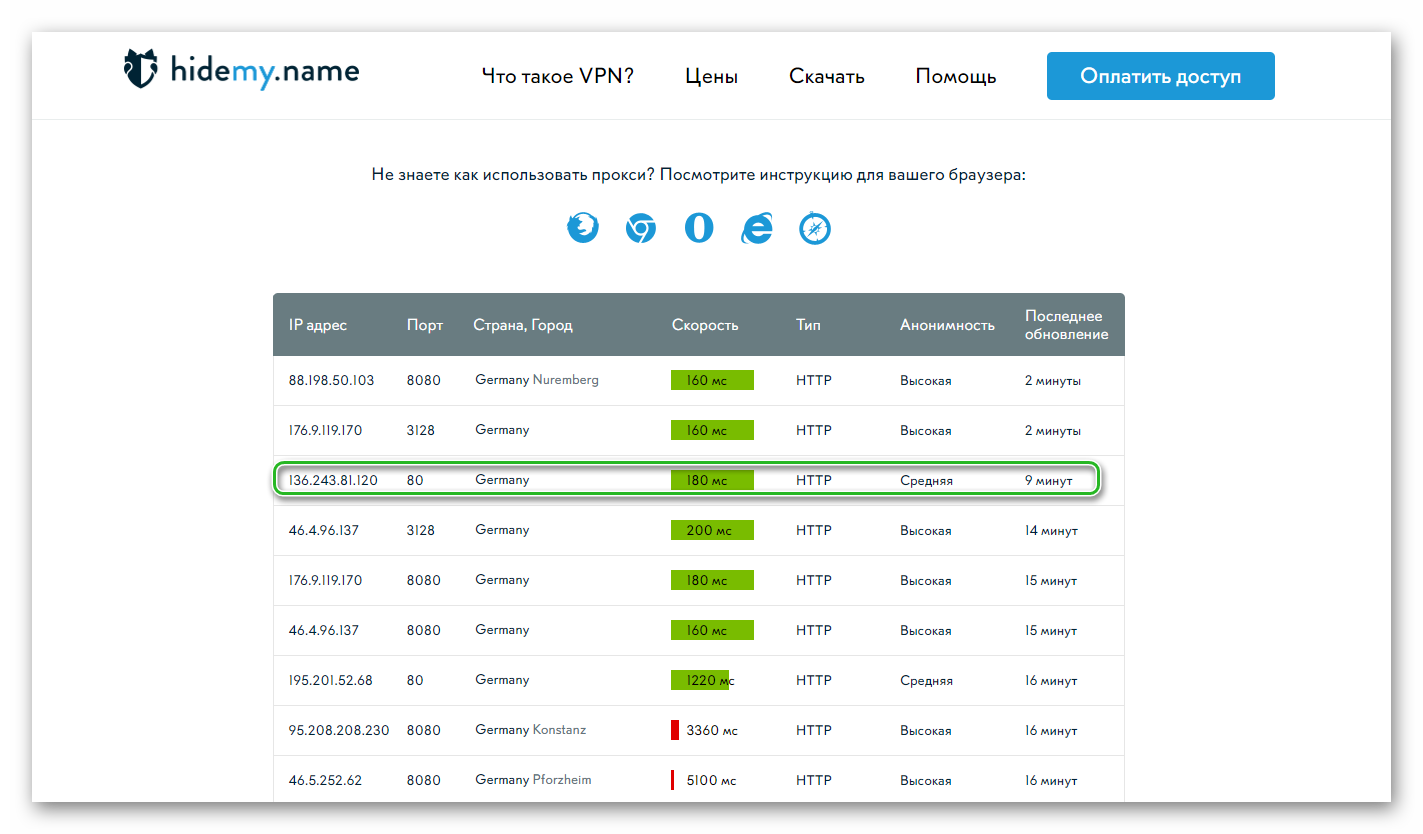Open Internet Explorer proxy instructions icon

coord(757,229)
